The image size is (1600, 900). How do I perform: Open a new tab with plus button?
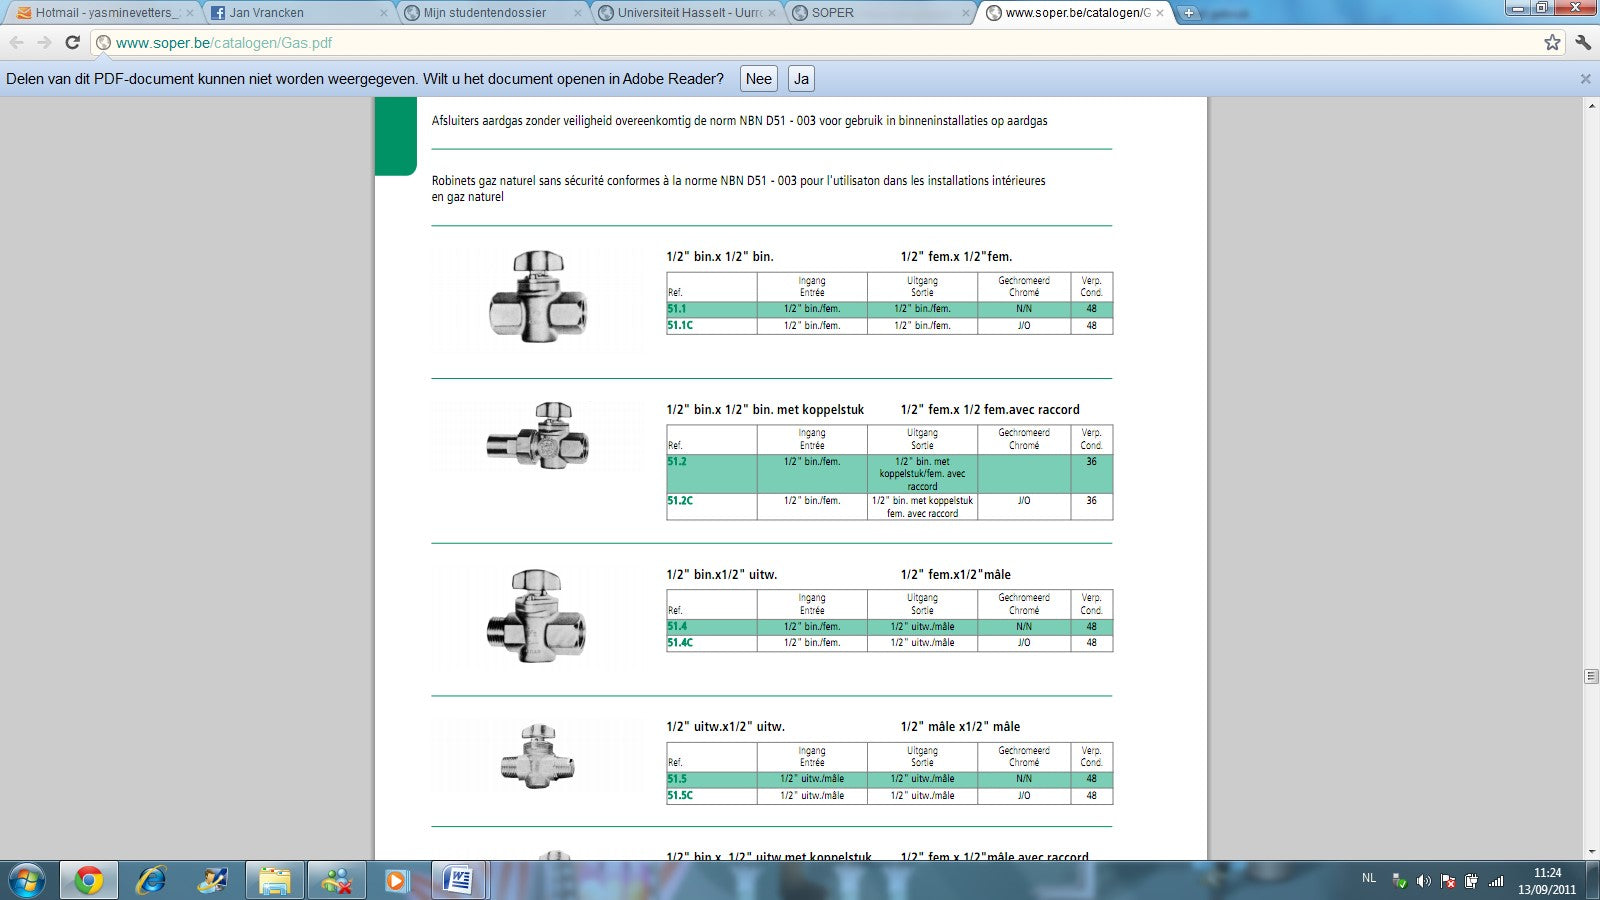point(1188,13)
